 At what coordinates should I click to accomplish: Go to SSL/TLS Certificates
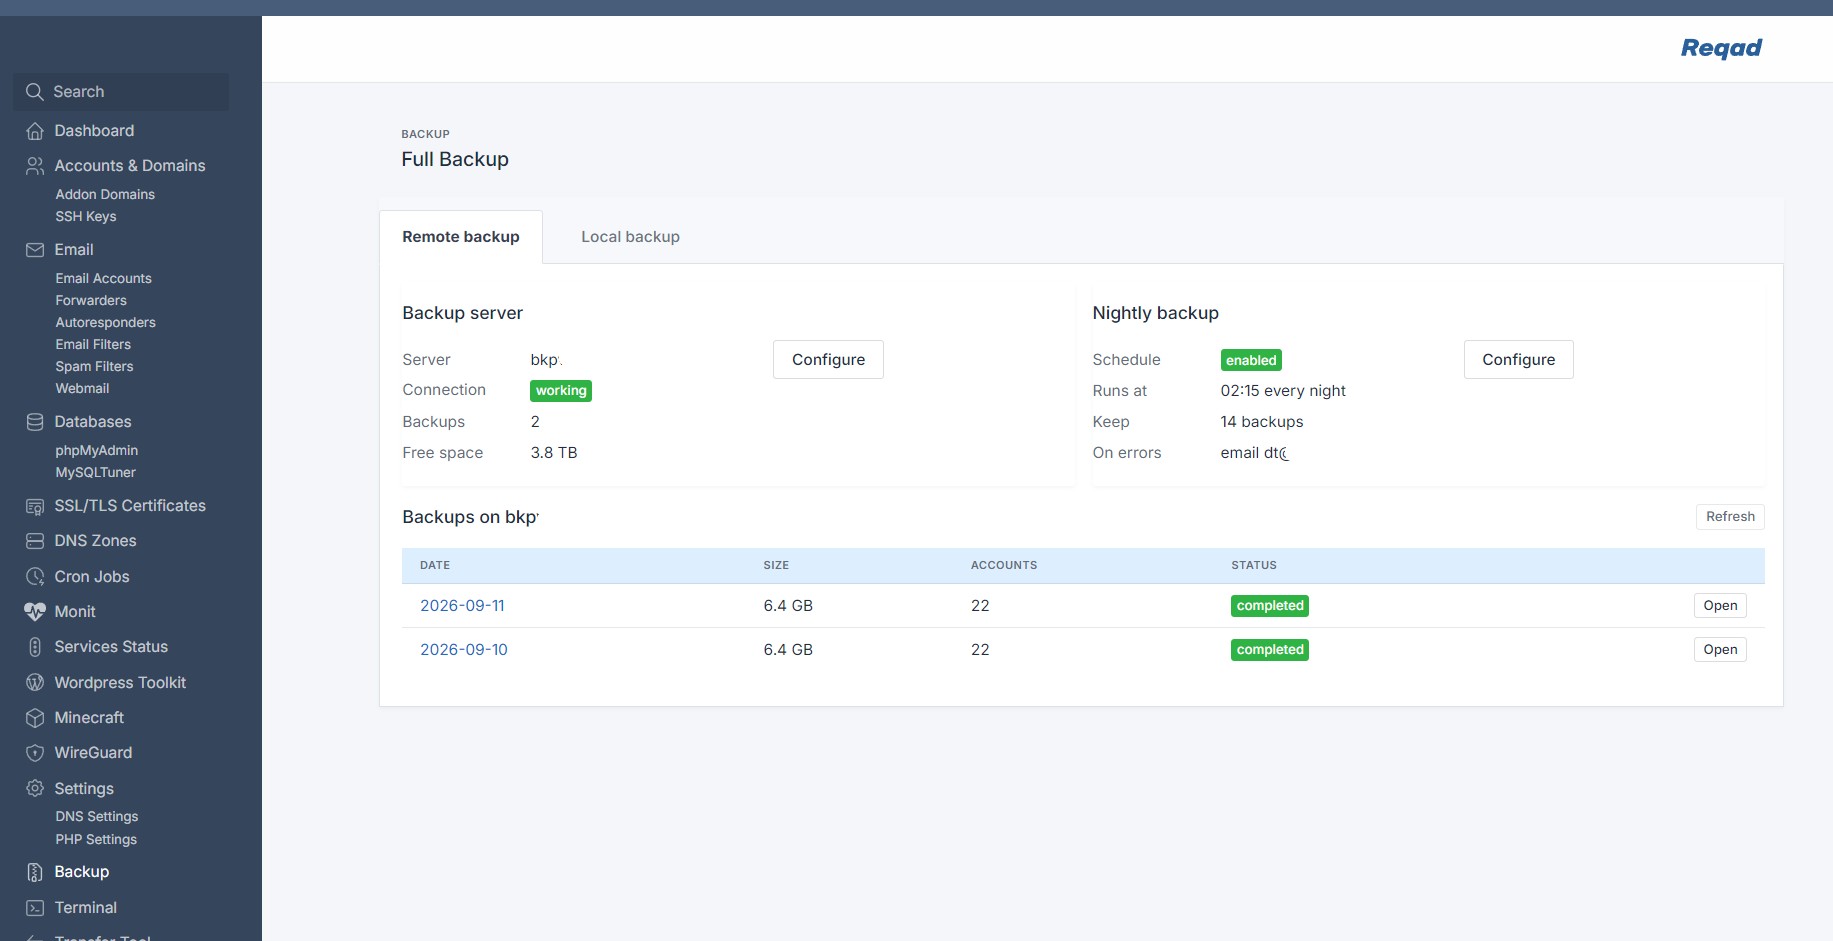pos(130,506)
